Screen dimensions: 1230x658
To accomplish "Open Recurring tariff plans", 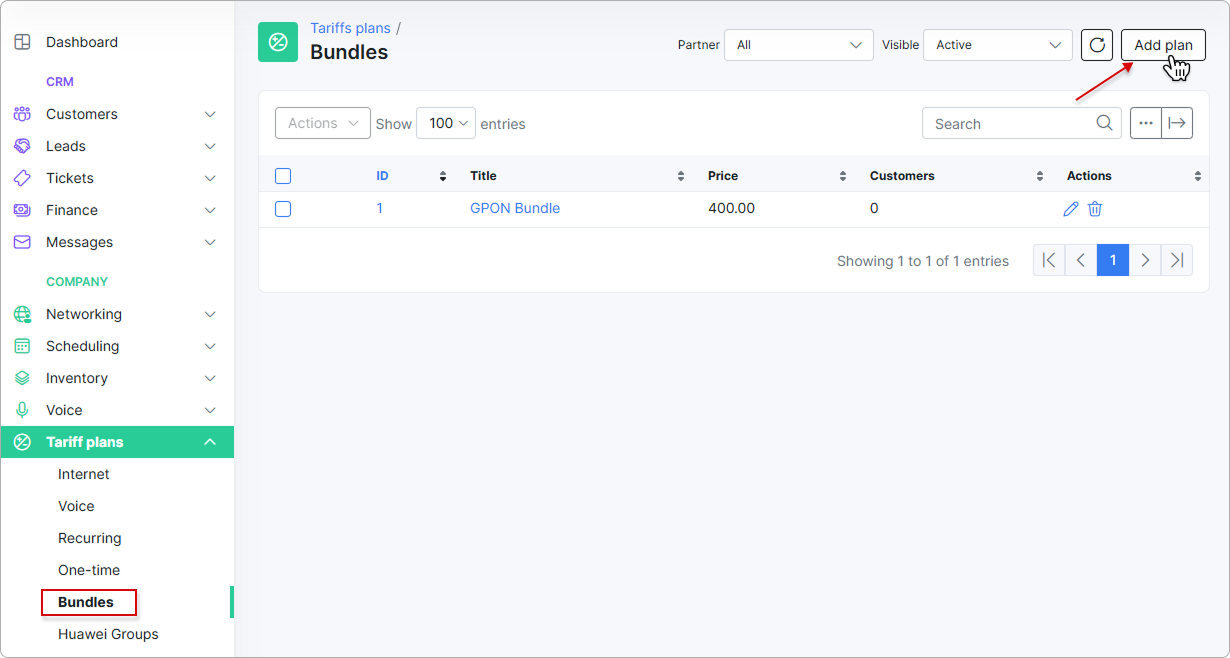I will [x=90, y=538].
